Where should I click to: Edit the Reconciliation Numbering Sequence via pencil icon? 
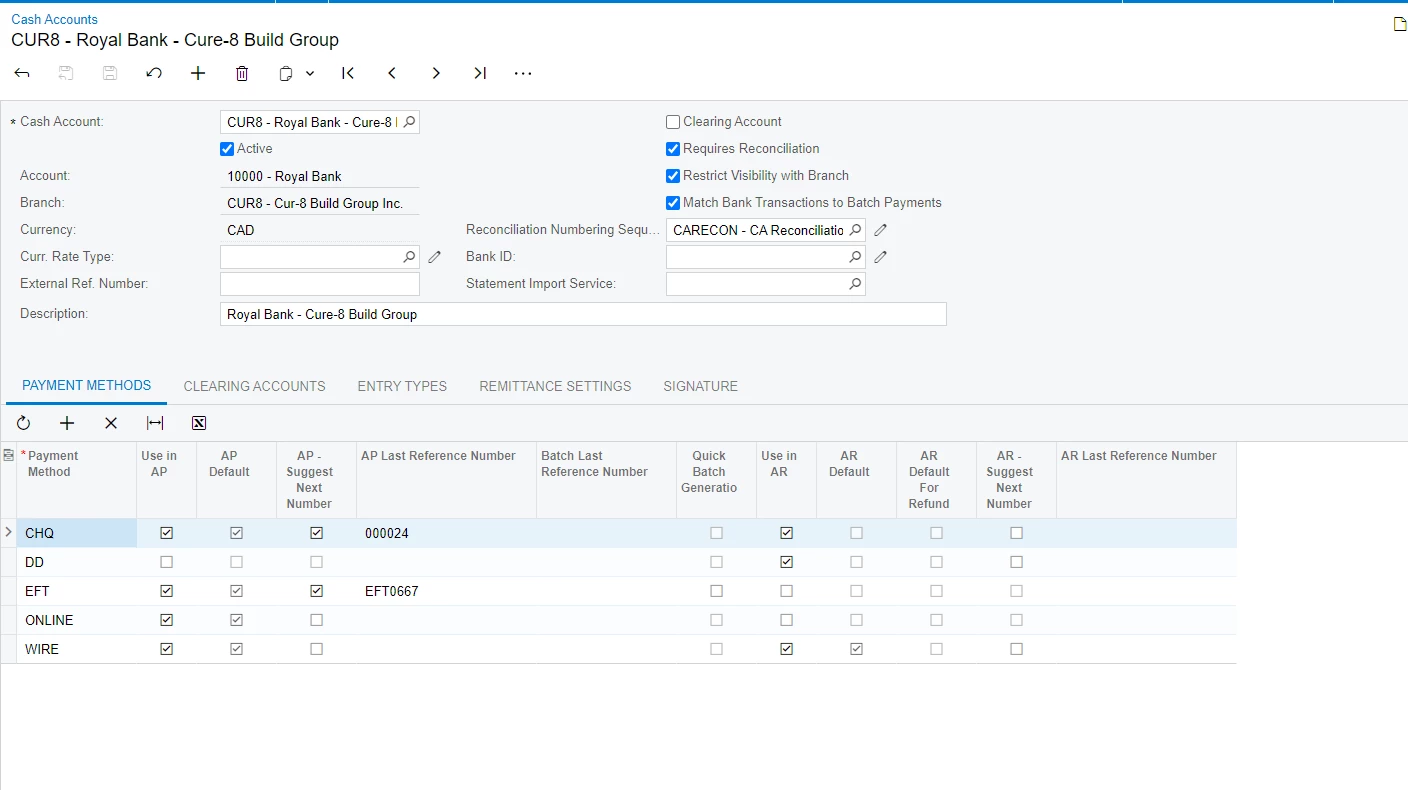880,229
